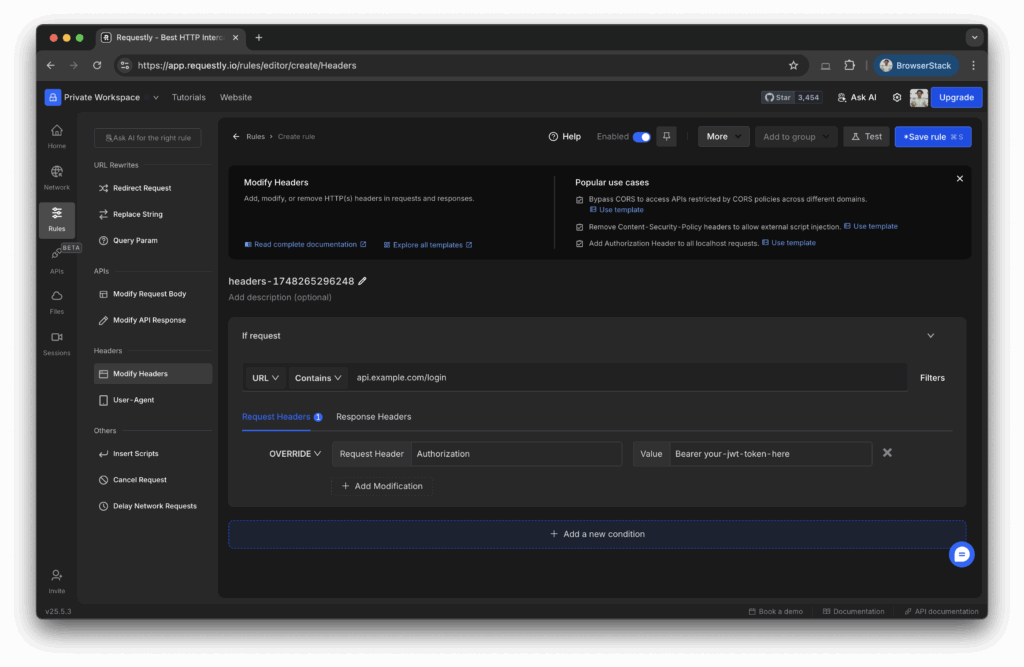Open the OVERRIDE action dropdown
Viewport: 1024px width, 667px height.
295,453
